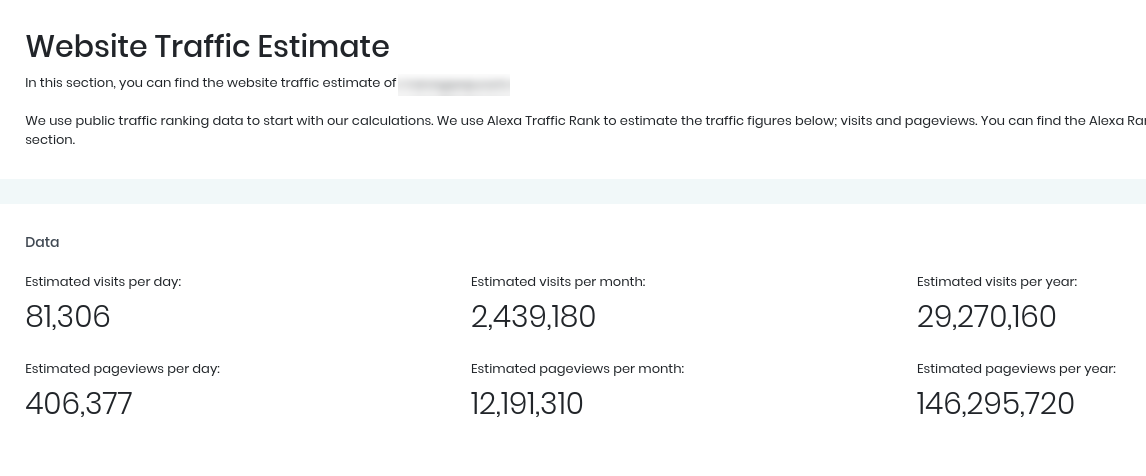Image resolution: width=1146 pixels, height=476 pixels.
Task: Select the "Estimated pageviews per month" label
Action: tap(577, 369)
